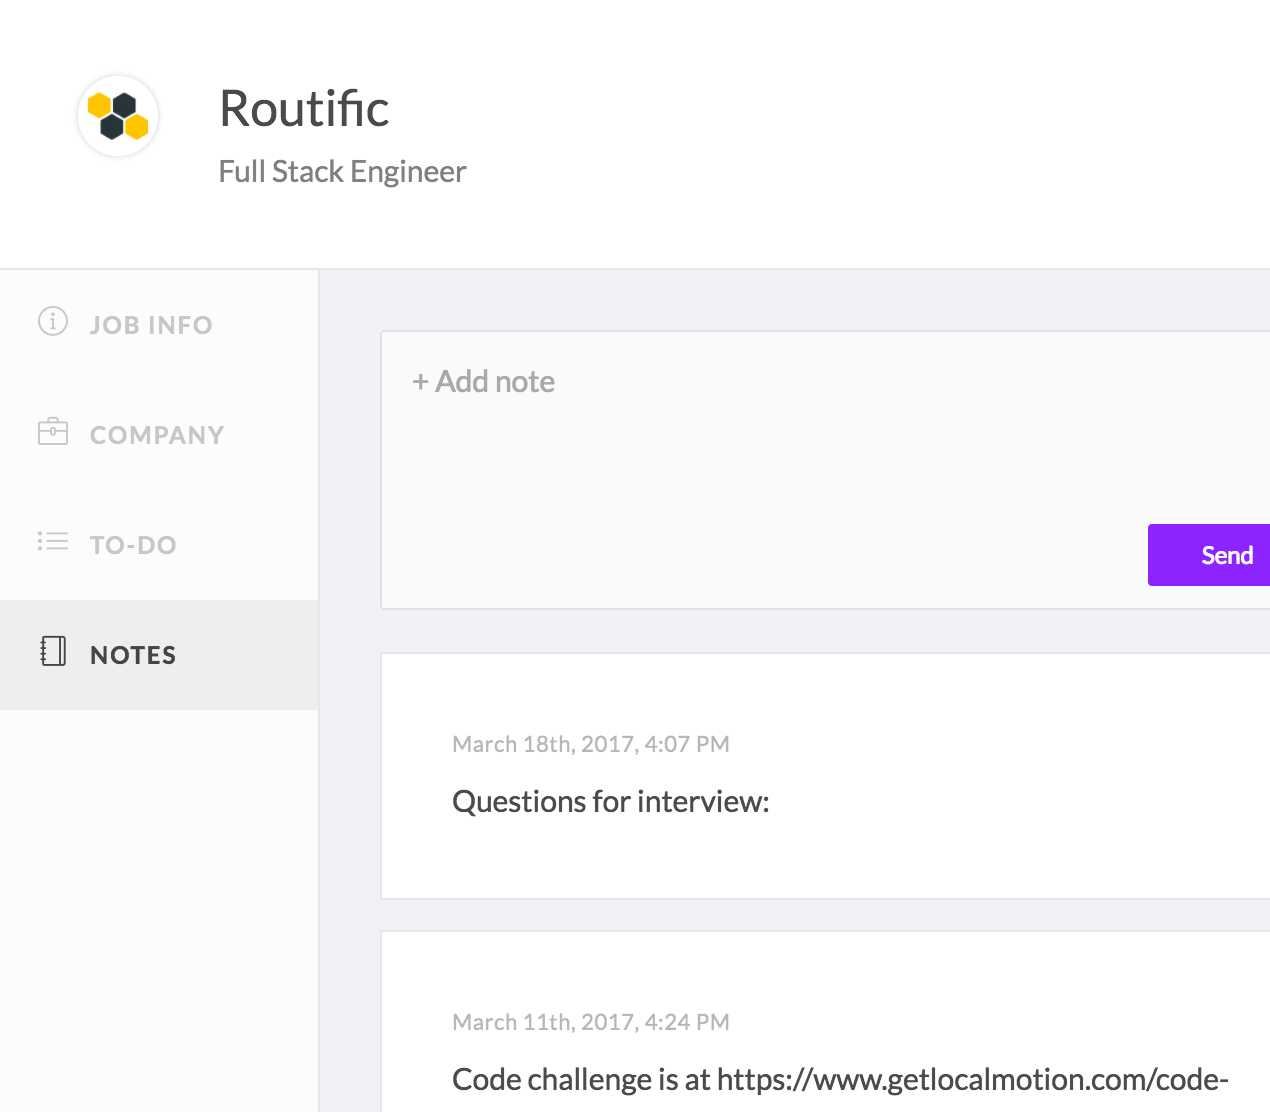
Task: Select the NOTES tab label
Action: click(x=133, y=655)
